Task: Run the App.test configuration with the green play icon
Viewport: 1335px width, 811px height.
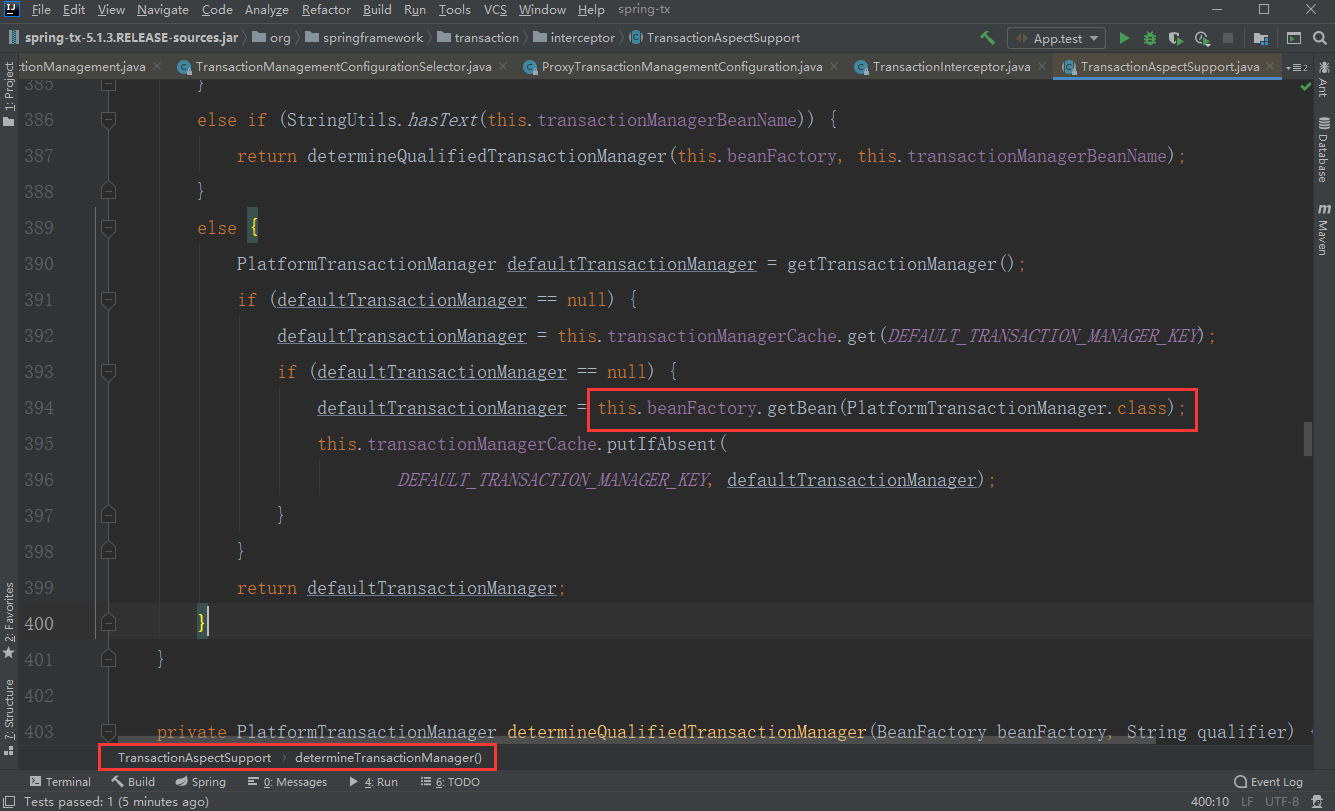Action: coord(1124,37)
